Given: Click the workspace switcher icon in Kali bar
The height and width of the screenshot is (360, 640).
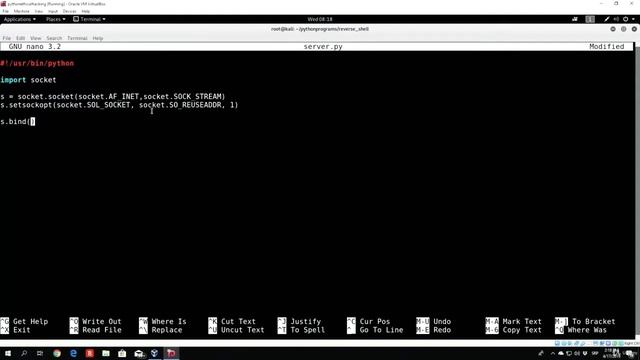Looking at the screenshot, I should click(x=590, y=19).
